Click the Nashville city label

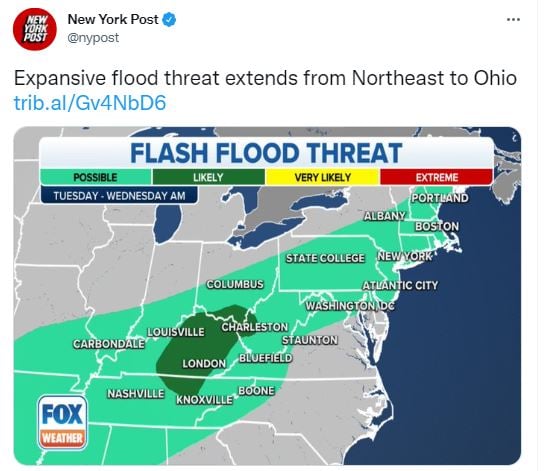[x=136, y=394]
